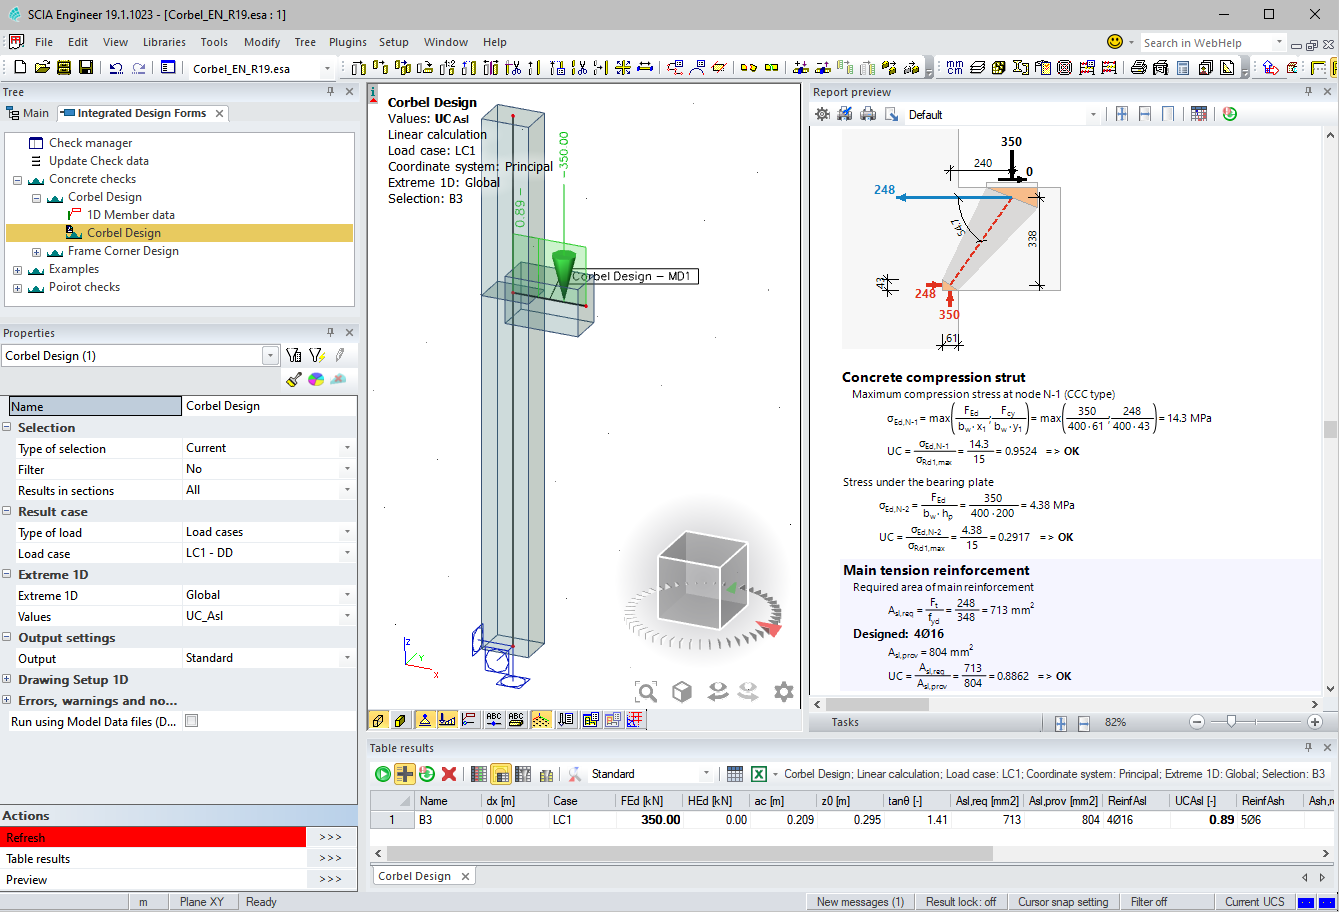
Task: Click the zoom magnifier in 3D view
Action: point(647,691)
